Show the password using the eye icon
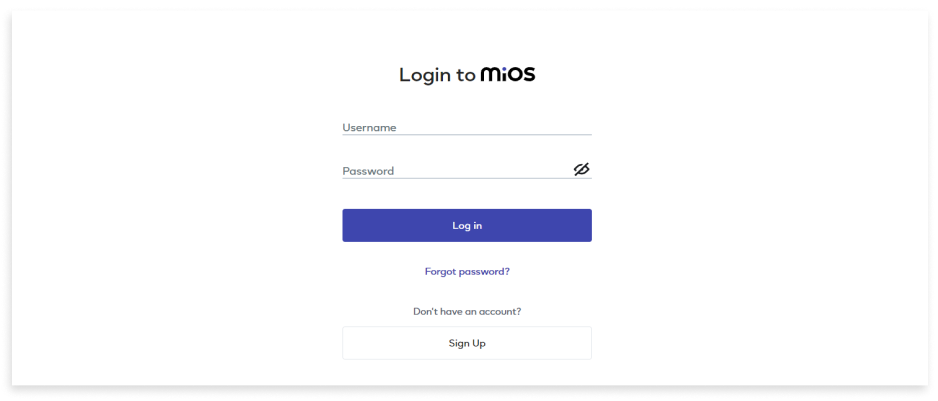Image resolution: width=938 pixels, height=401 pixels. (581, 170)
